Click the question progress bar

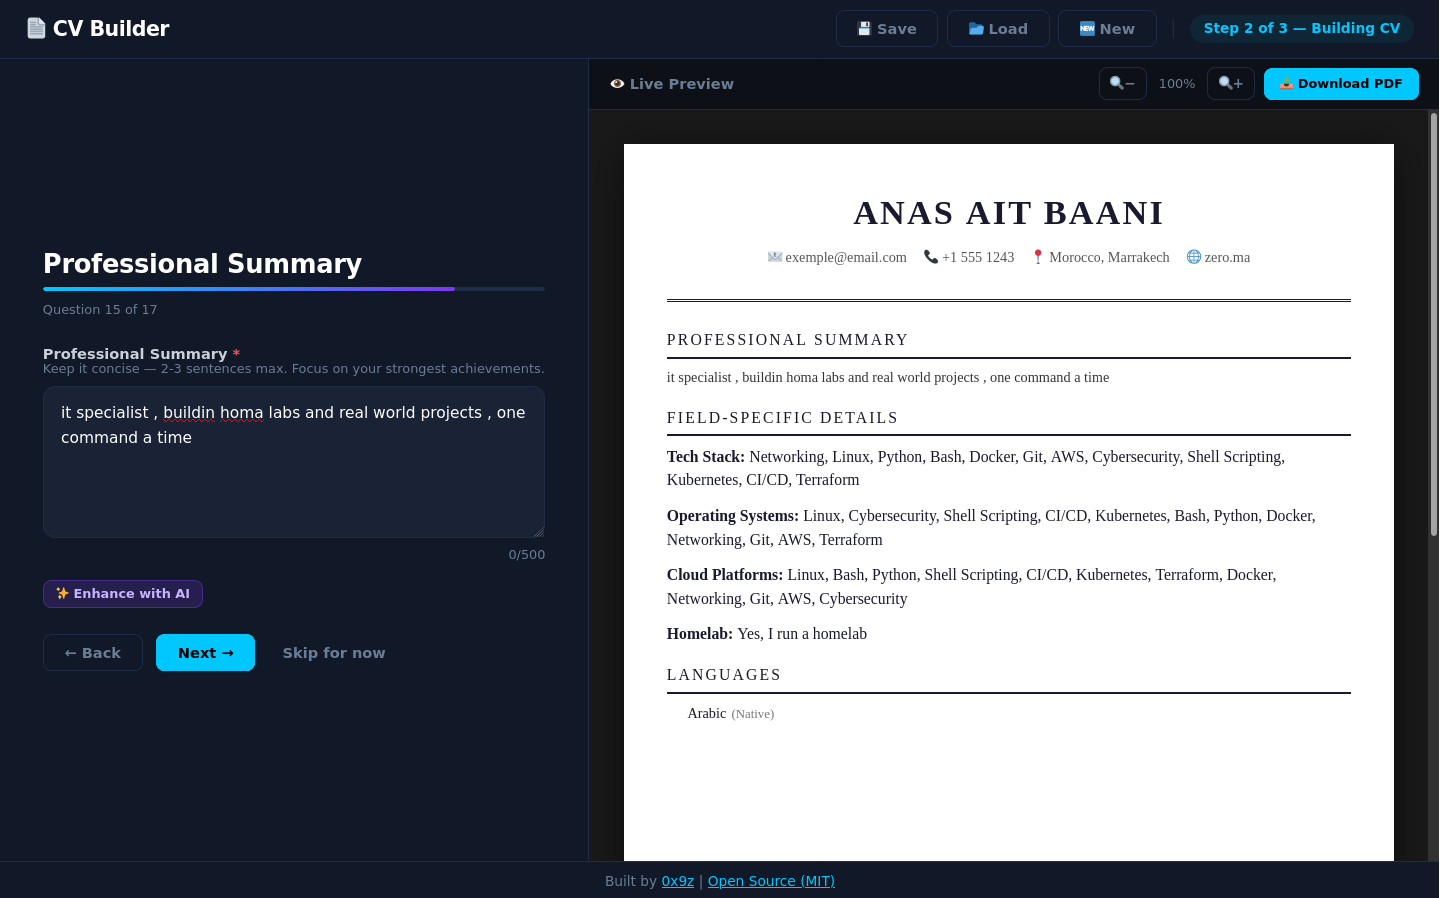294,289
